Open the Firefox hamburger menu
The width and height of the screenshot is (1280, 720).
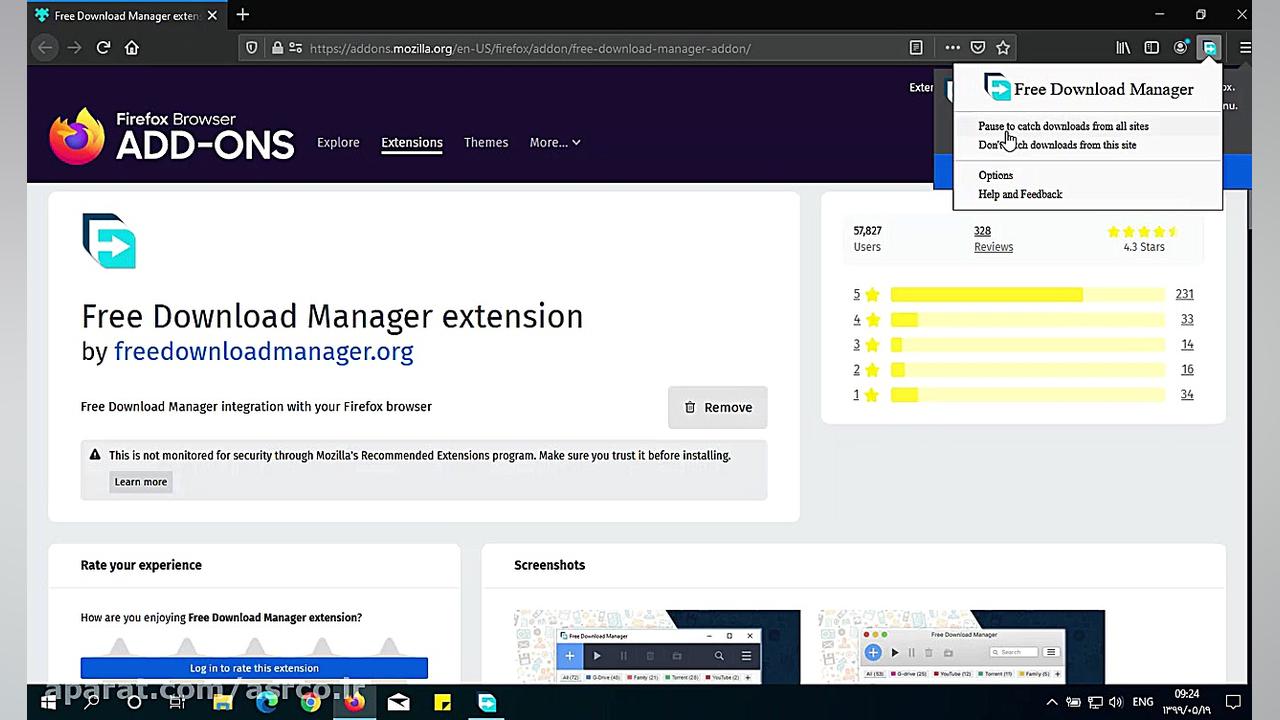tap(1245, 47)
